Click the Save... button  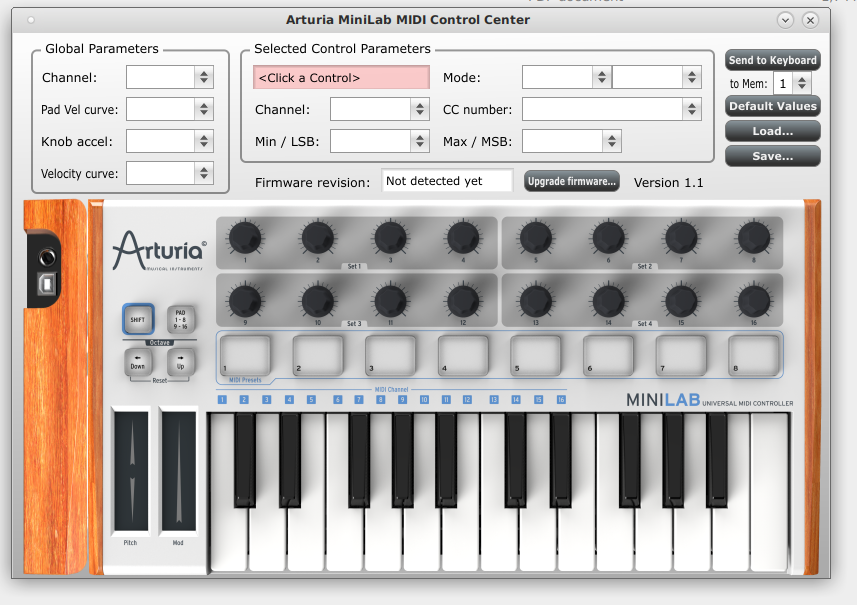point(772,156)
